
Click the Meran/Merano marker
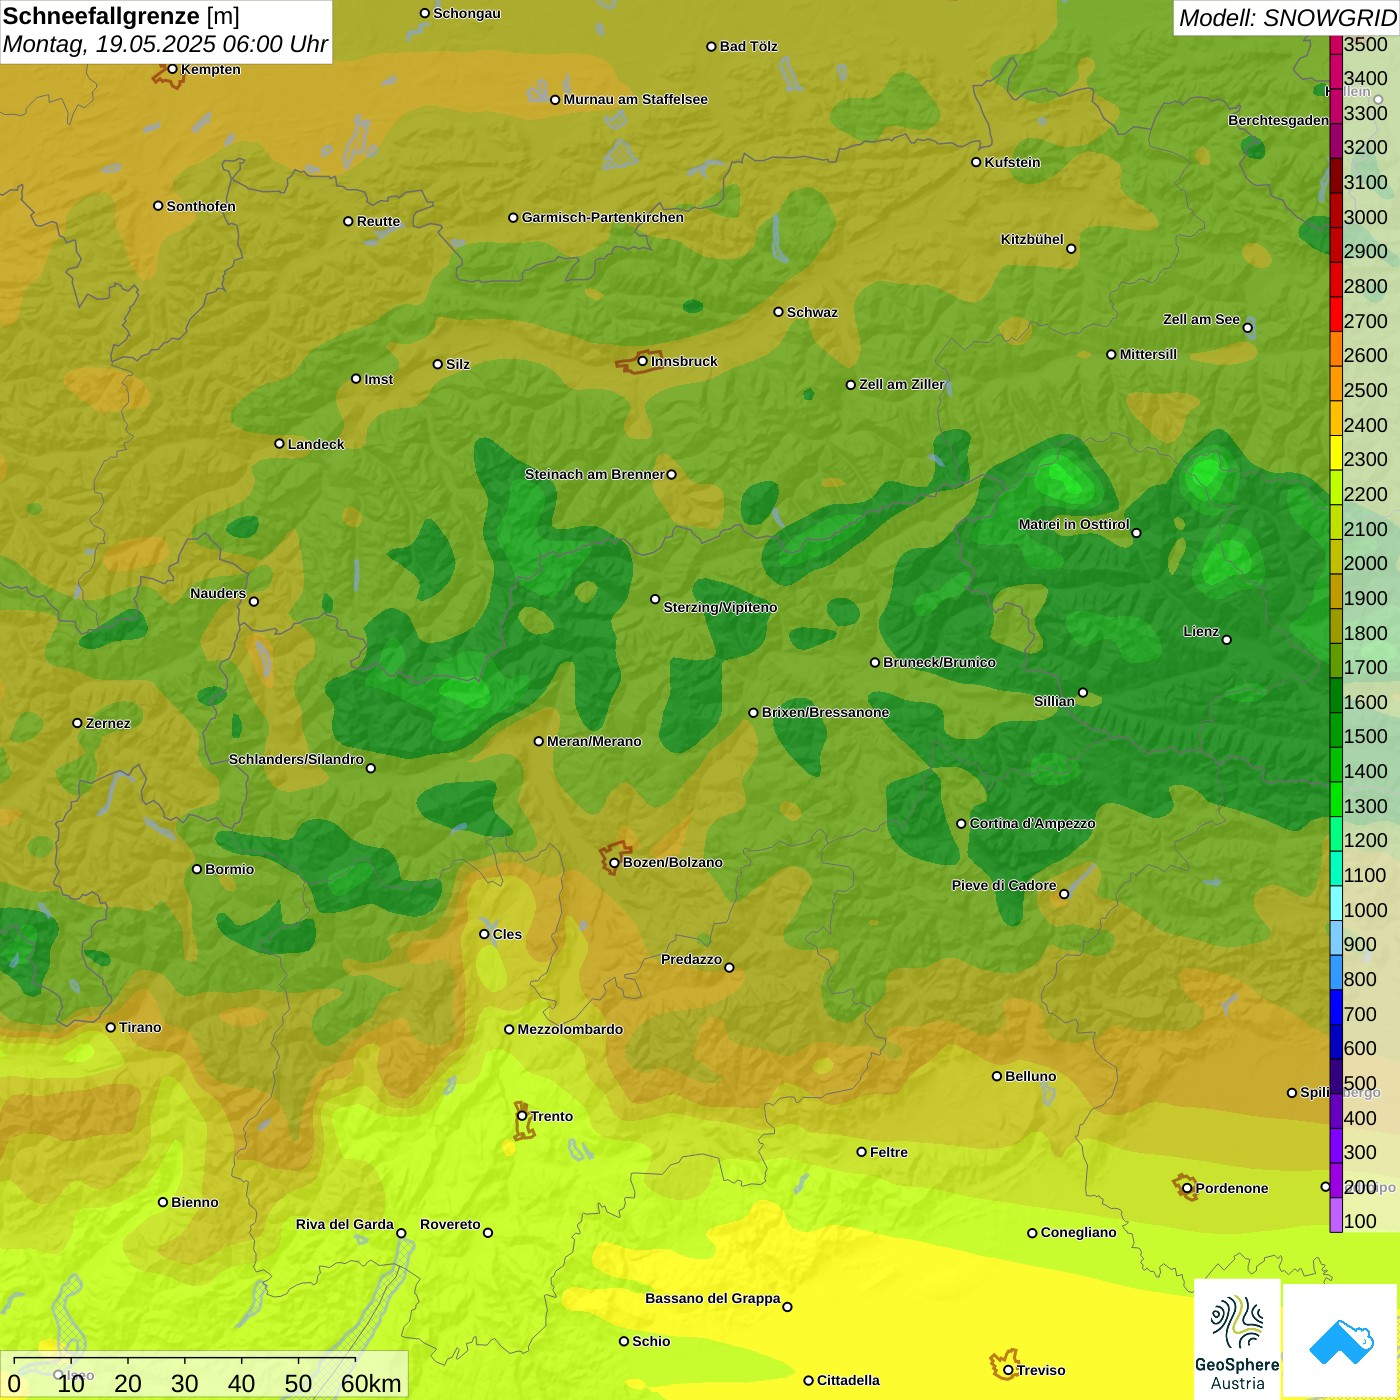[538, 741]
